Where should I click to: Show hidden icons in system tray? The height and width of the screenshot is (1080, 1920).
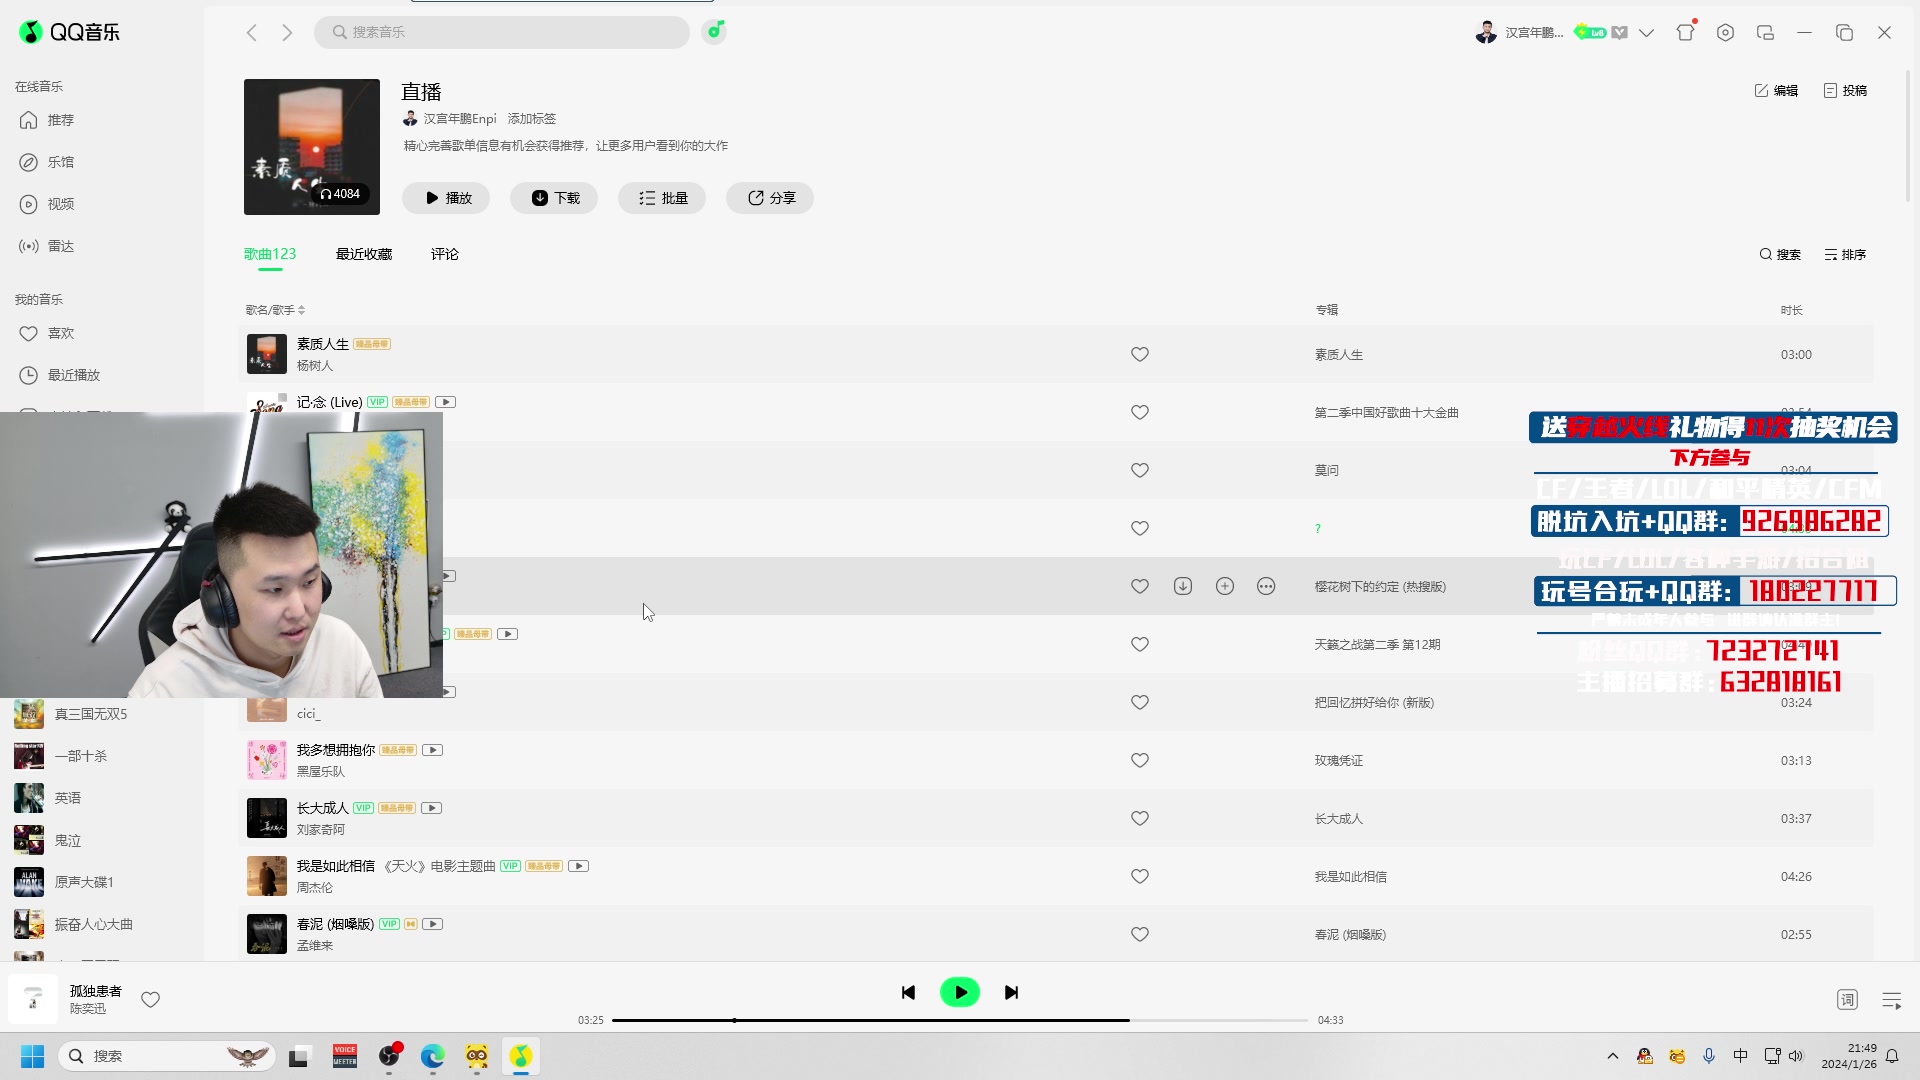[x=1613, y=1056]
